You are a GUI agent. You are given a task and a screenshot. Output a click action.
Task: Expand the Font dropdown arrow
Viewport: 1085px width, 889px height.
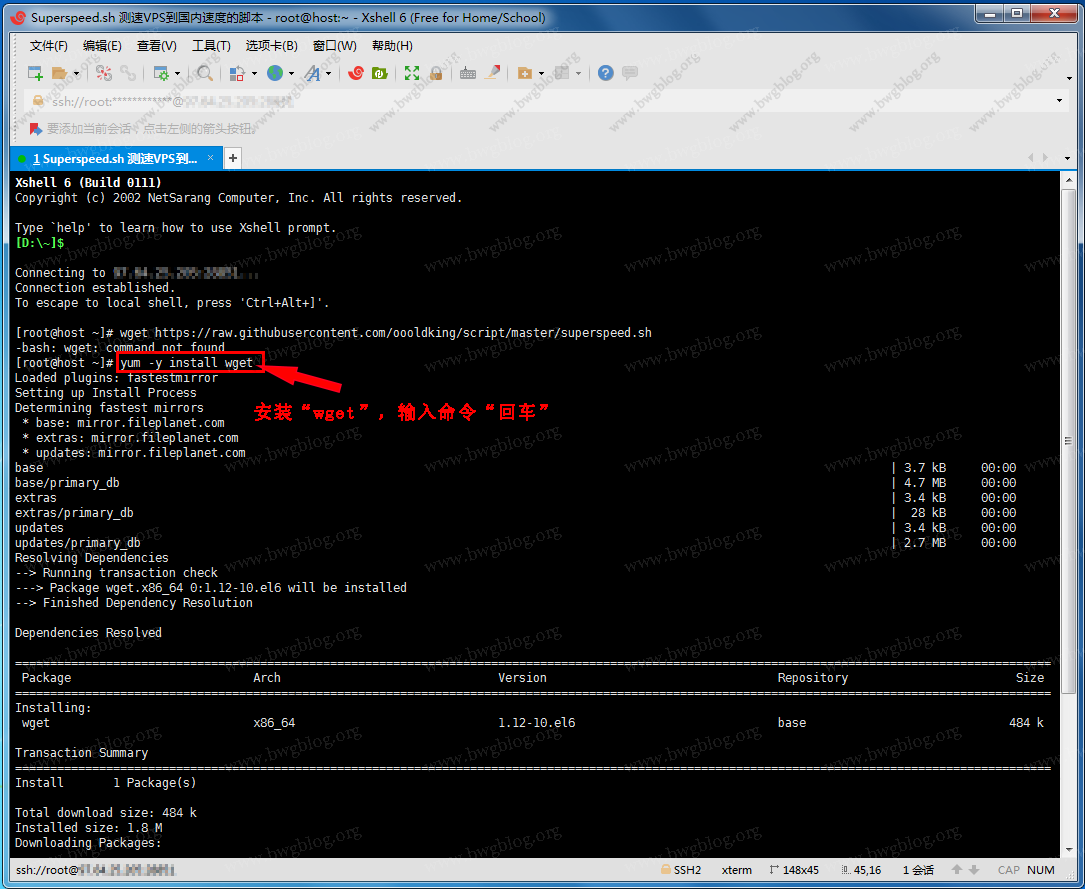328,73
